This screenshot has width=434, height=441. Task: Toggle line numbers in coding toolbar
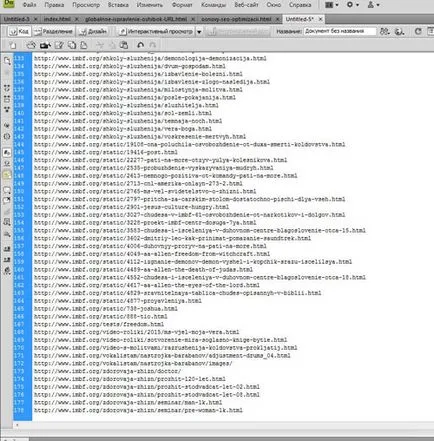[x=7, y=152]
